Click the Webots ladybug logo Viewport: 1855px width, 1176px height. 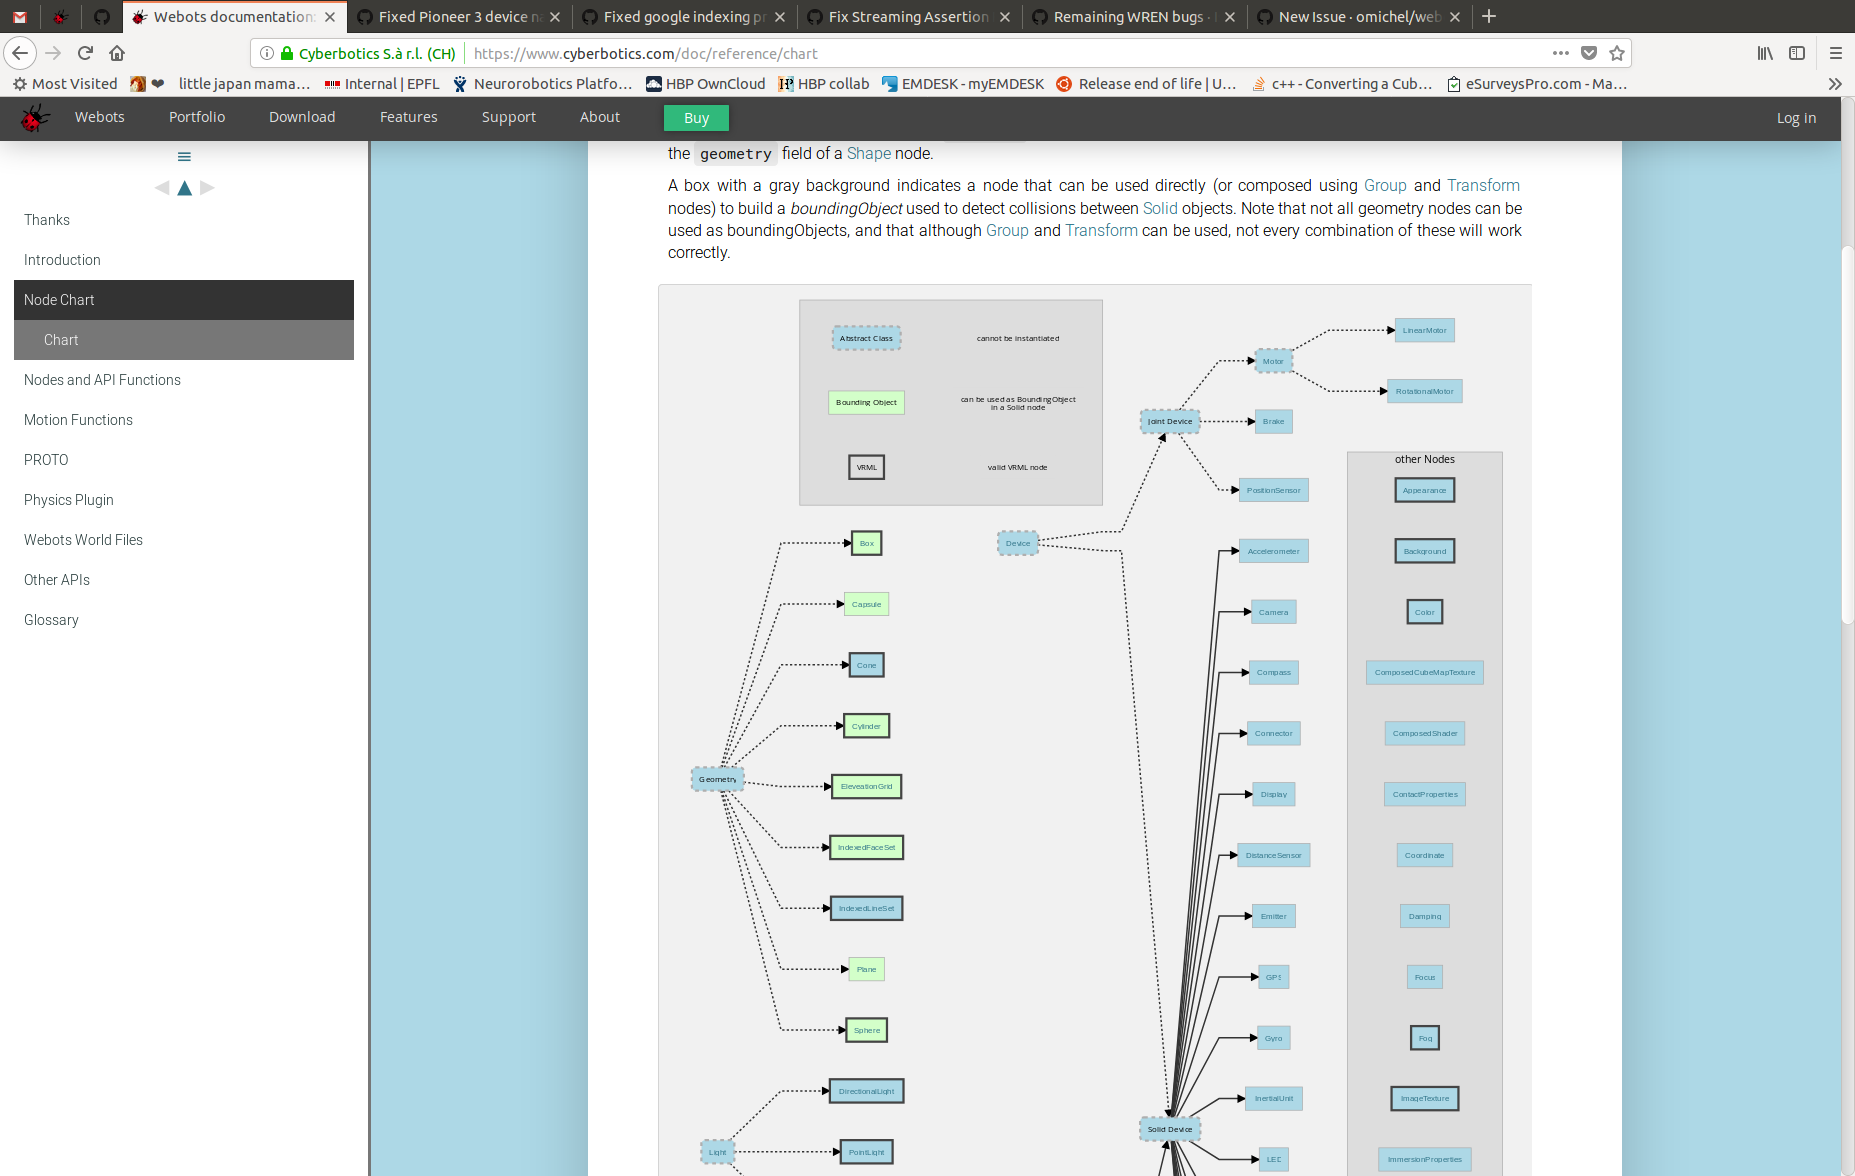tap(36, 117)
